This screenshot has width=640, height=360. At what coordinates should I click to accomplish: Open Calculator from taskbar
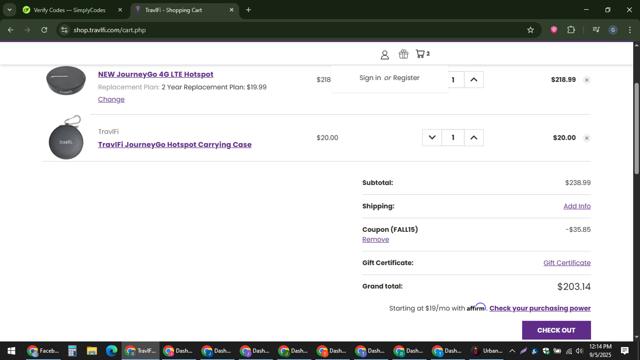click(x=72, y=351)
